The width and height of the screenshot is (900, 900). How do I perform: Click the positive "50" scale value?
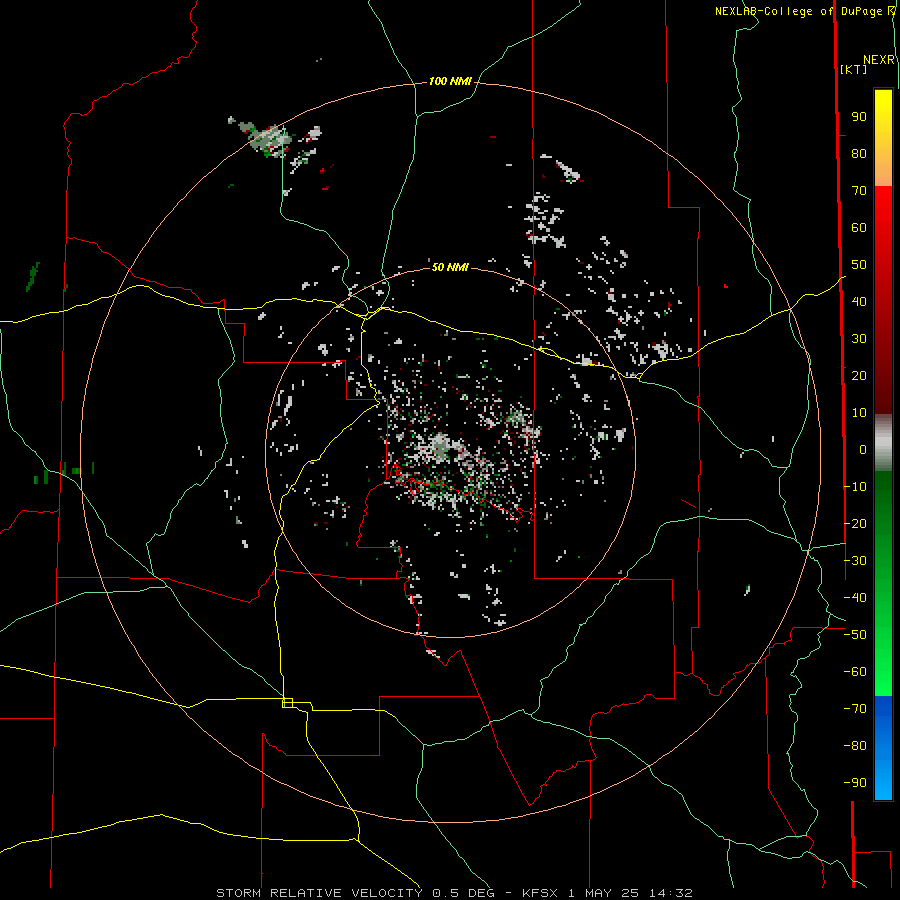[x=859, y=265]
